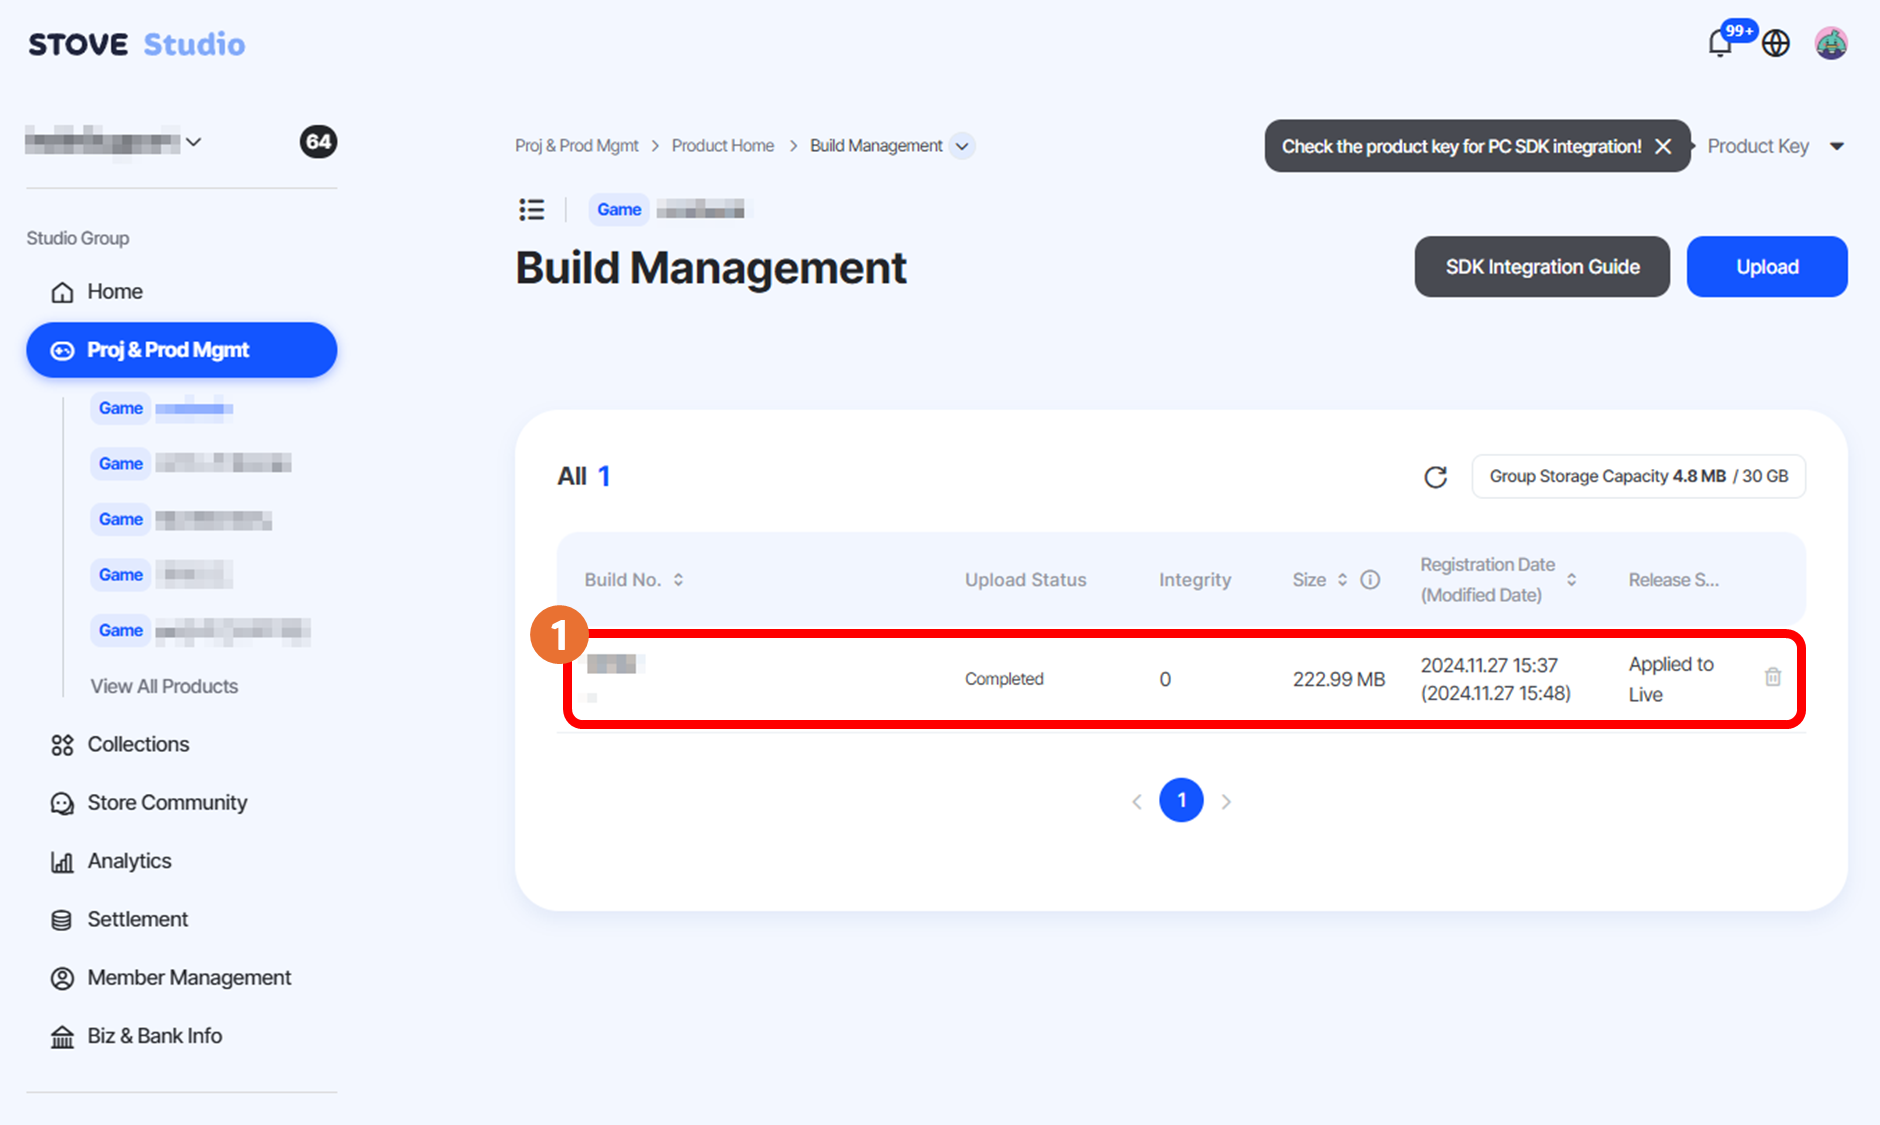Image resolution: width=1880 pixels, height=1125 pixels.
Task: Click Product Home breadcrumb
Action: tap(723, 146)
